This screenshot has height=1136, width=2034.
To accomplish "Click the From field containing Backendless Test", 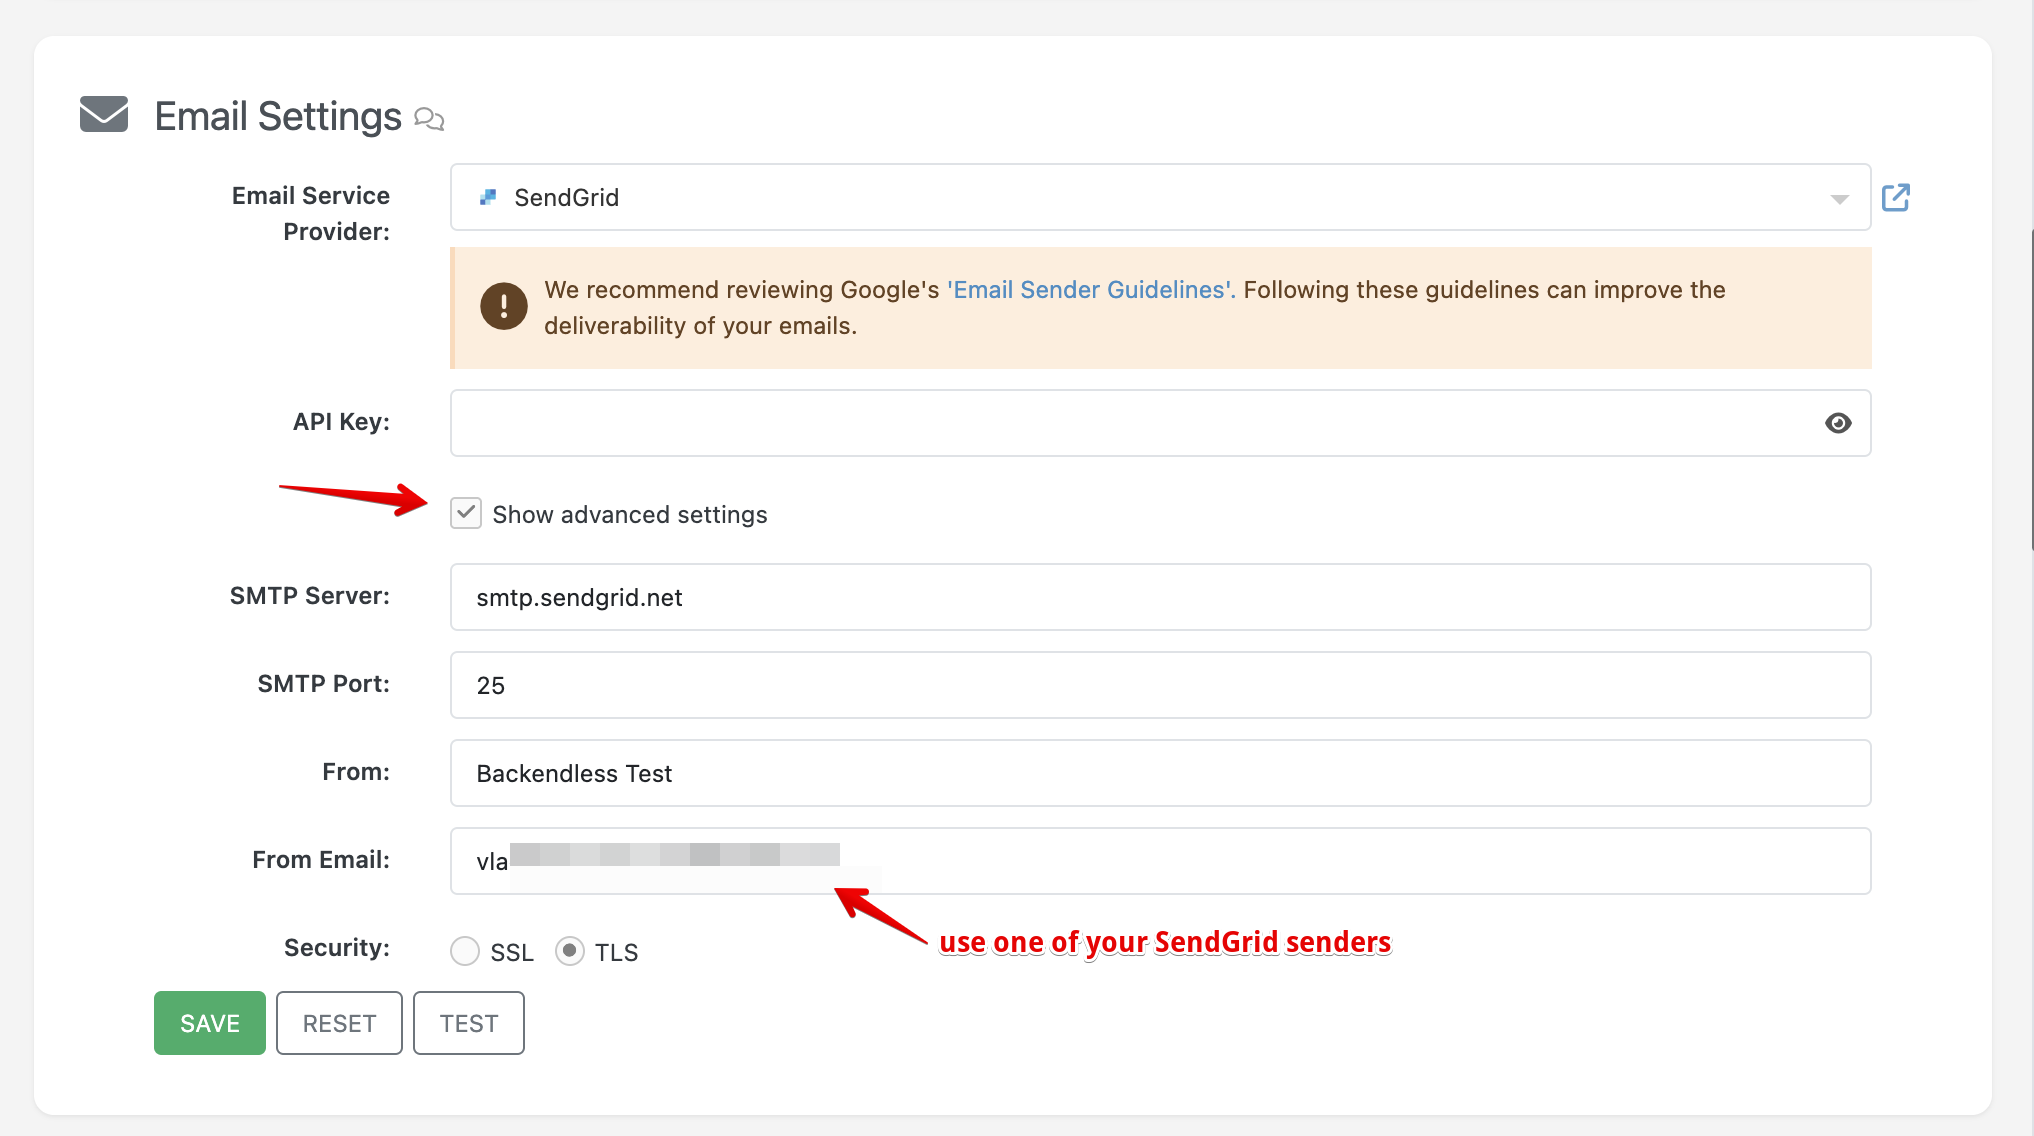I will (1160, 773).
